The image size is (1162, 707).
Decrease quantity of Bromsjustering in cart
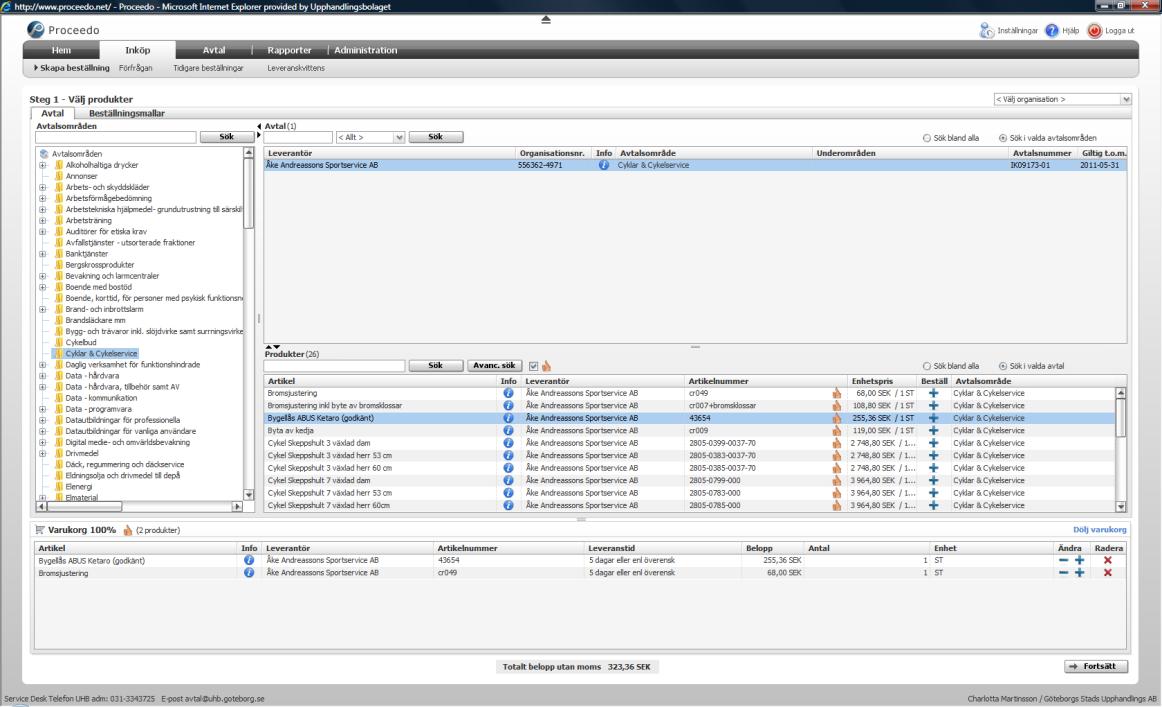(x=1063, y=573)
